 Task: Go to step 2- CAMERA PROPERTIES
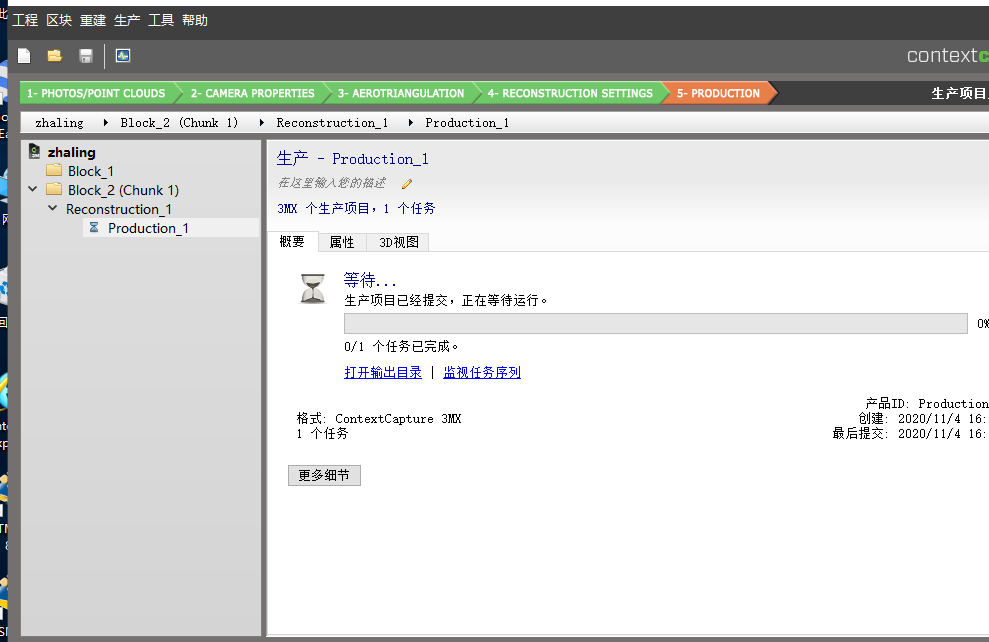252,93
